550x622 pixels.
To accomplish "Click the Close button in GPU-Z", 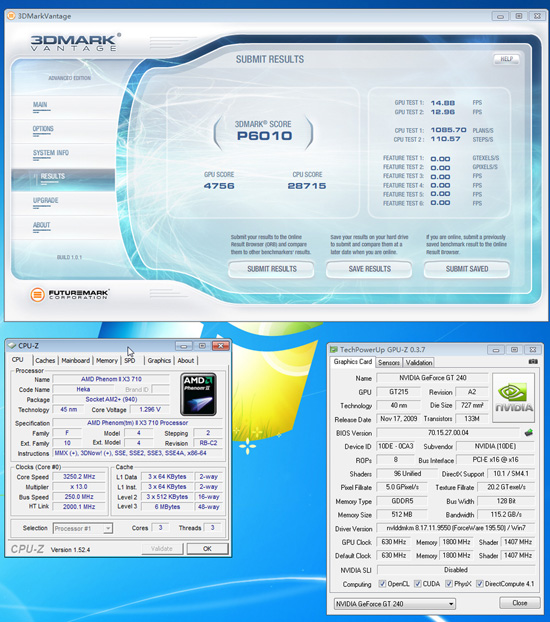I will [519, 603].
